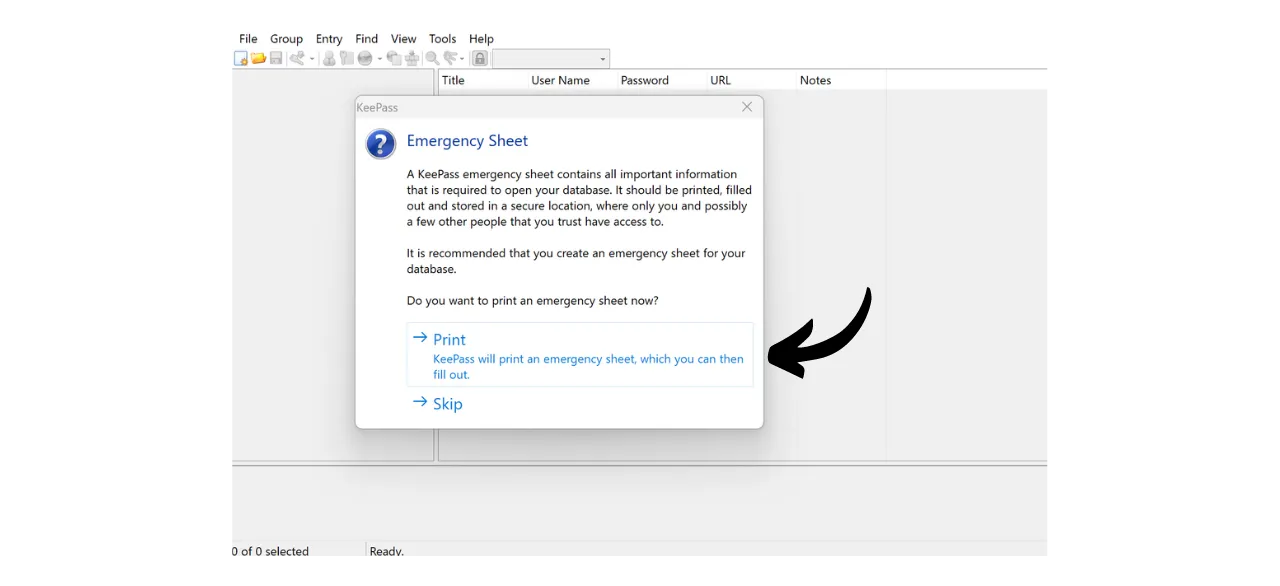1280x586 pixels.
Task: Add a new entry
Action: [x=297, y=58]
